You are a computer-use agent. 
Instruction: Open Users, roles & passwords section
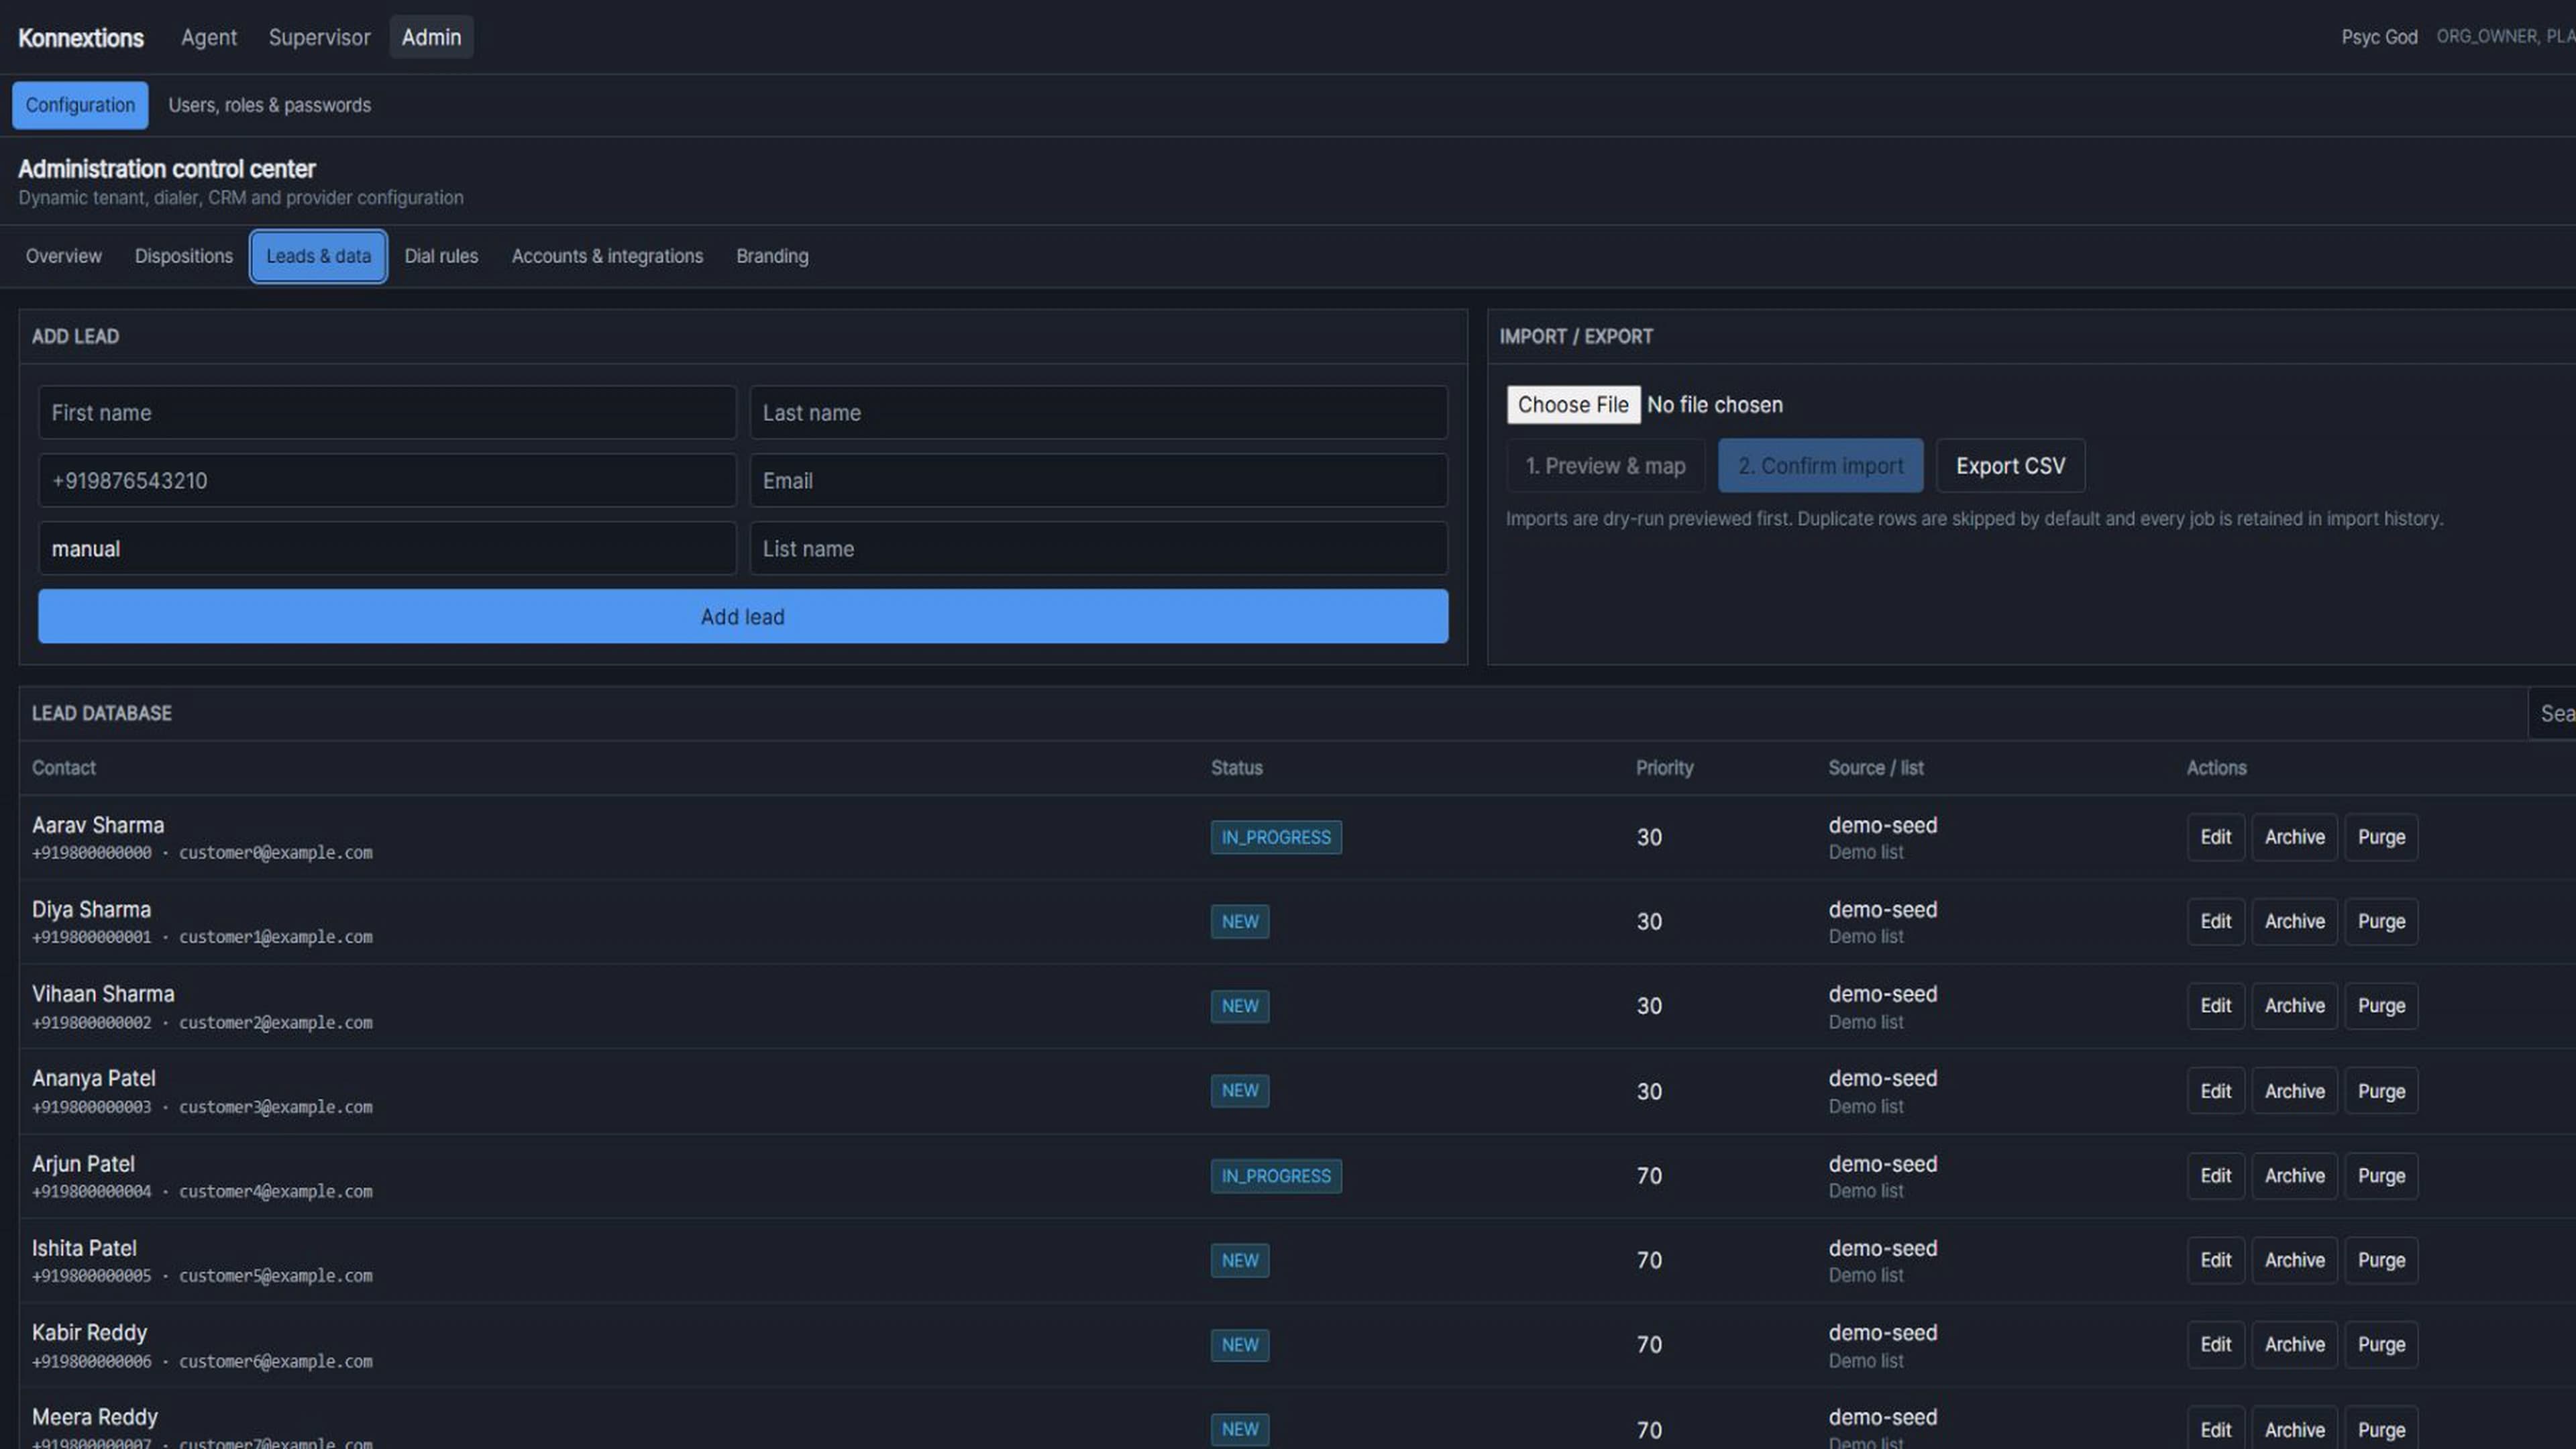[x=269, y=105]
